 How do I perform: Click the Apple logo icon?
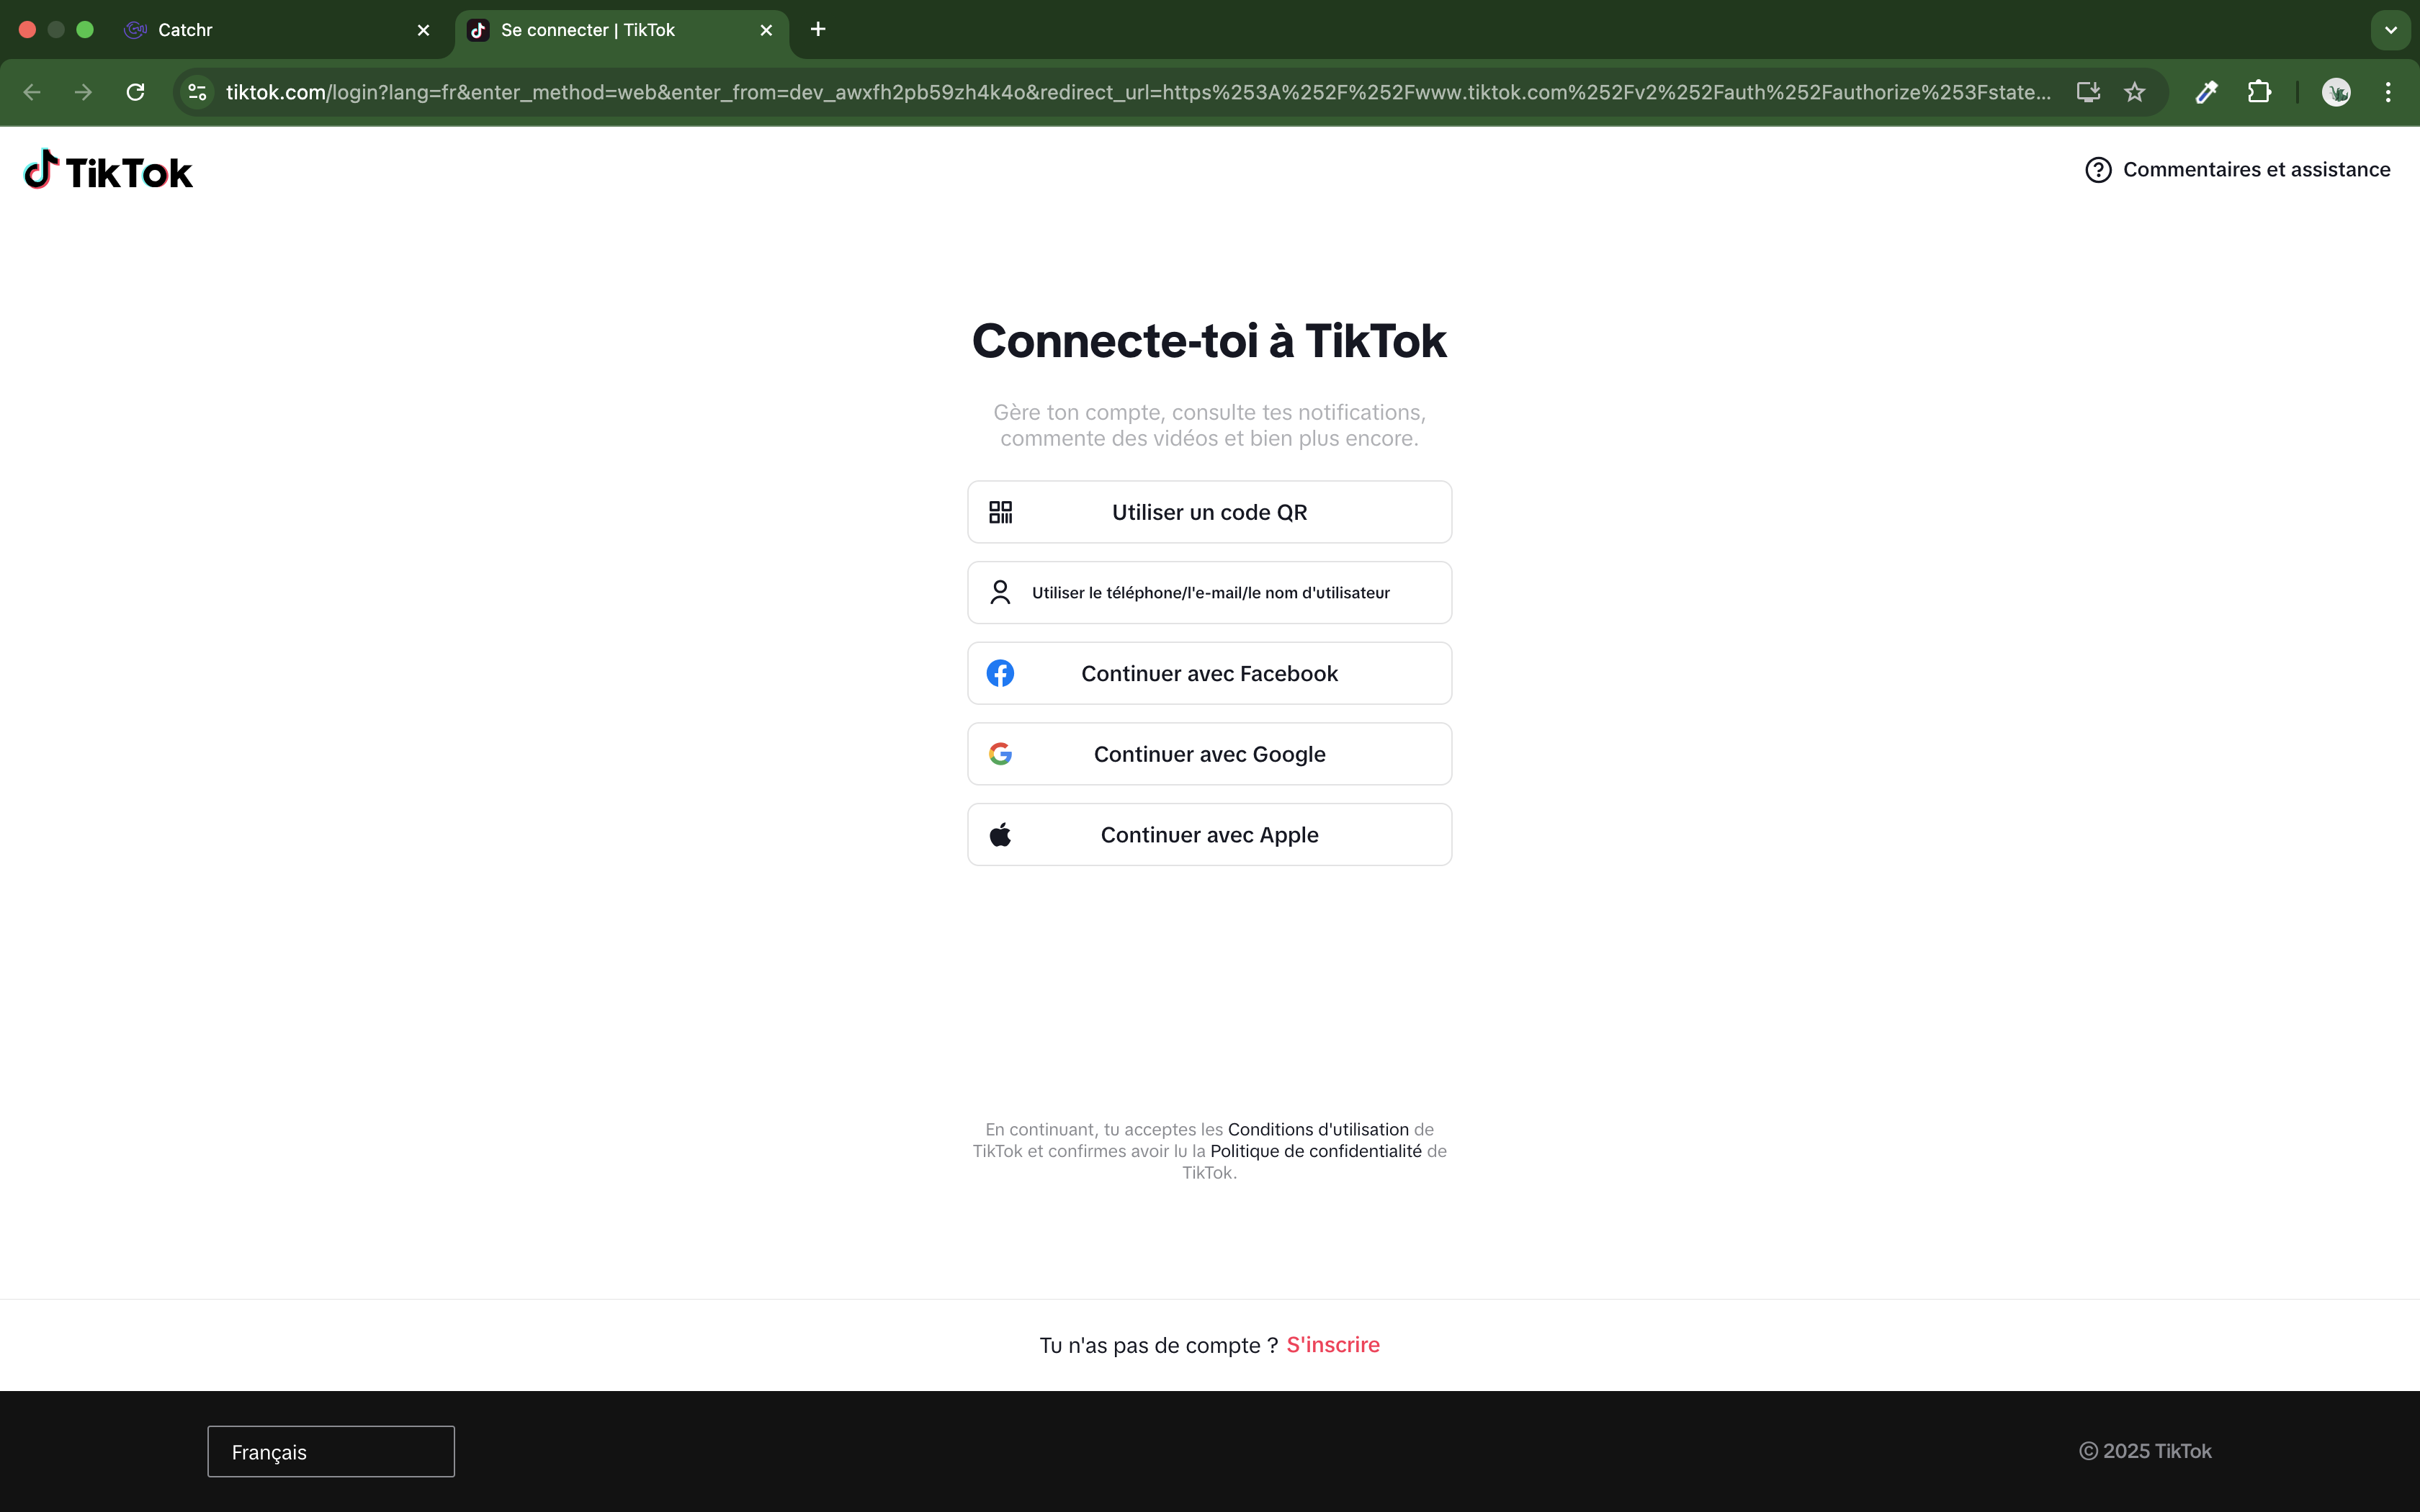tap(1000, 834)
